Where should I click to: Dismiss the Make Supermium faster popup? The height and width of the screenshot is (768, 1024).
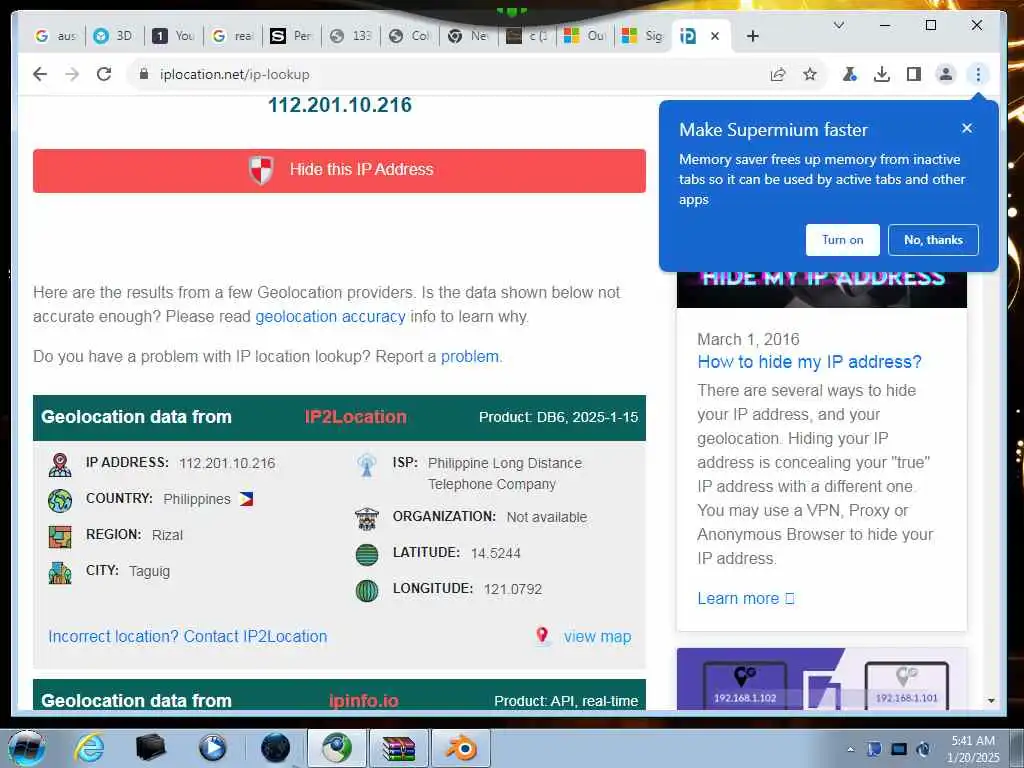[967, 129]
